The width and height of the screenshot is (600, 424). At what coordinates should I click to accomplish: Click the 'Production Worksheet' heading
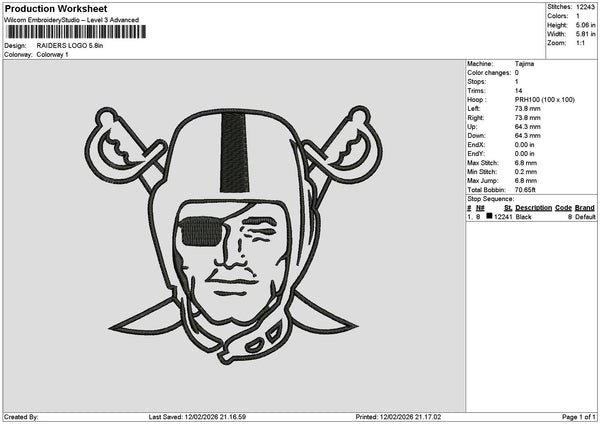(56, 8)
